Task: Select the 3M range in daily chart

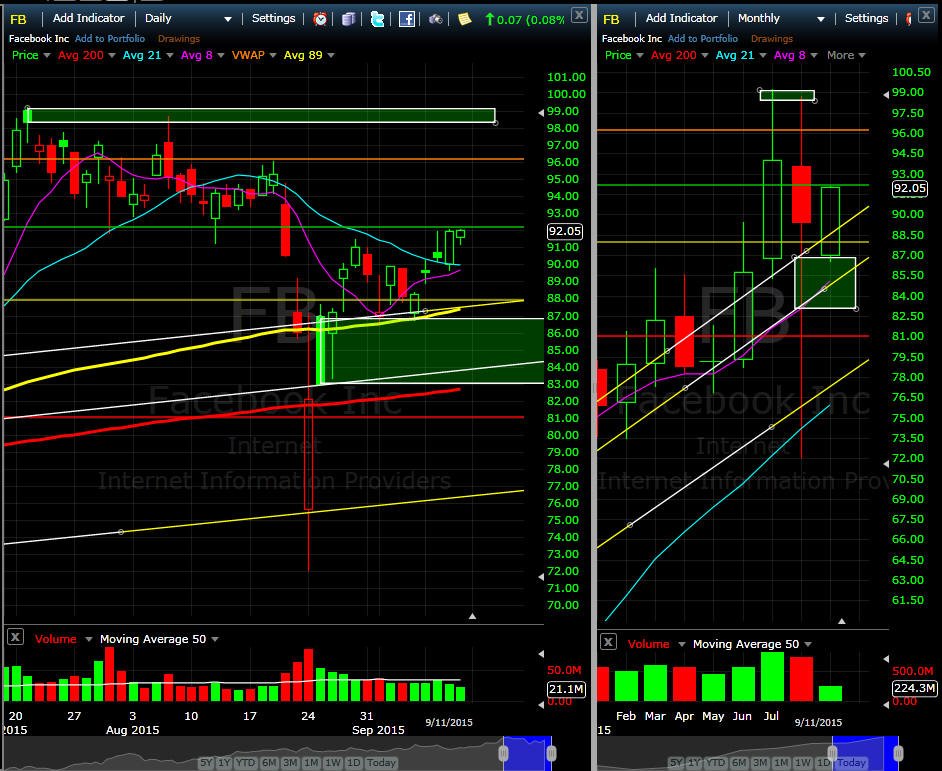Action: coord(290,763)
